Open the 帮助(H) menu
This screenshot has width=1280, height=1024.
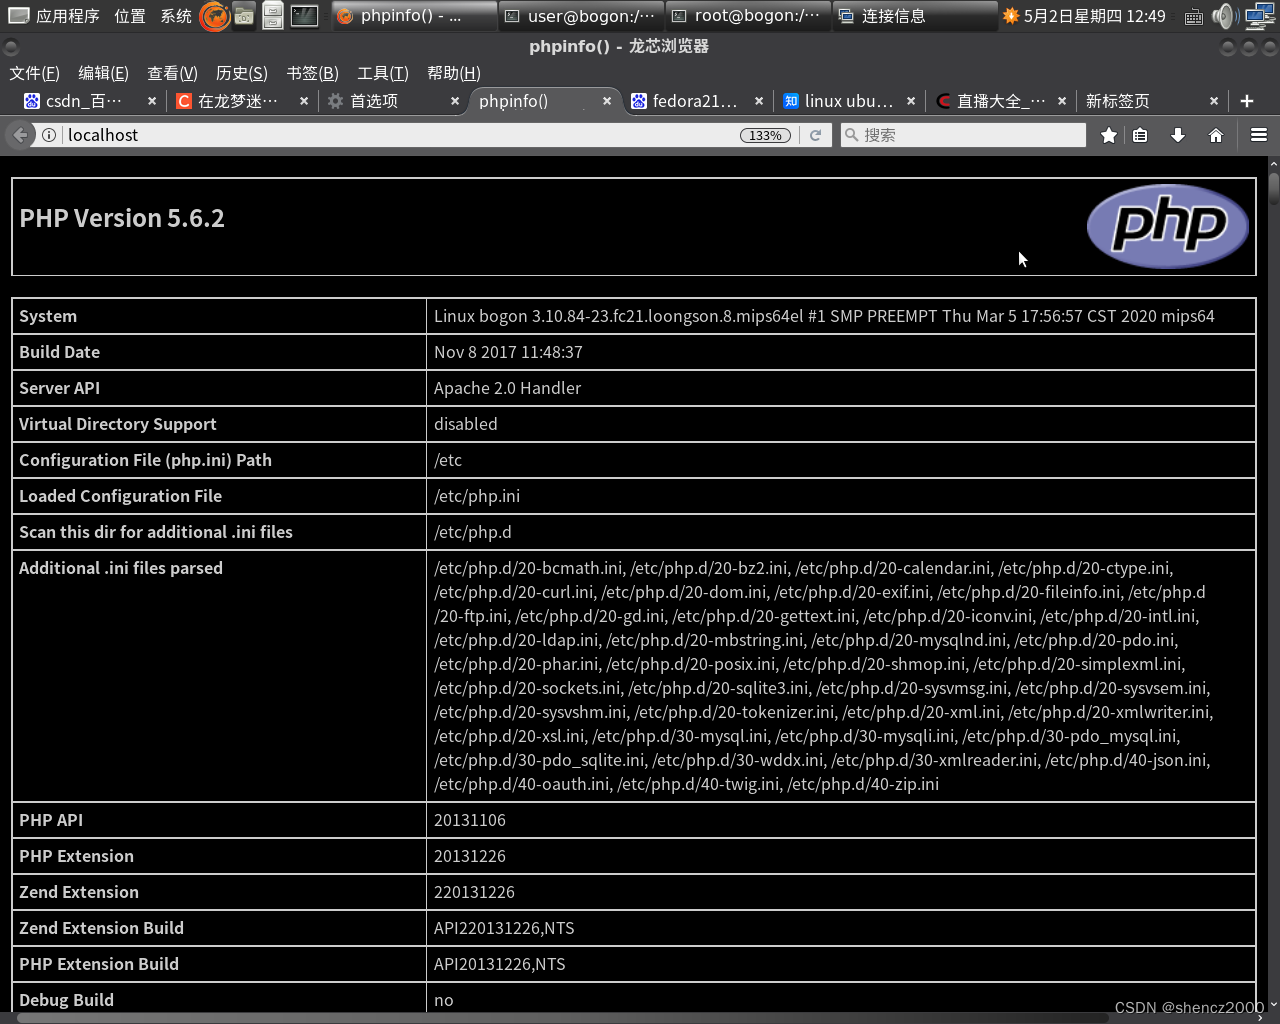(454, 73)
